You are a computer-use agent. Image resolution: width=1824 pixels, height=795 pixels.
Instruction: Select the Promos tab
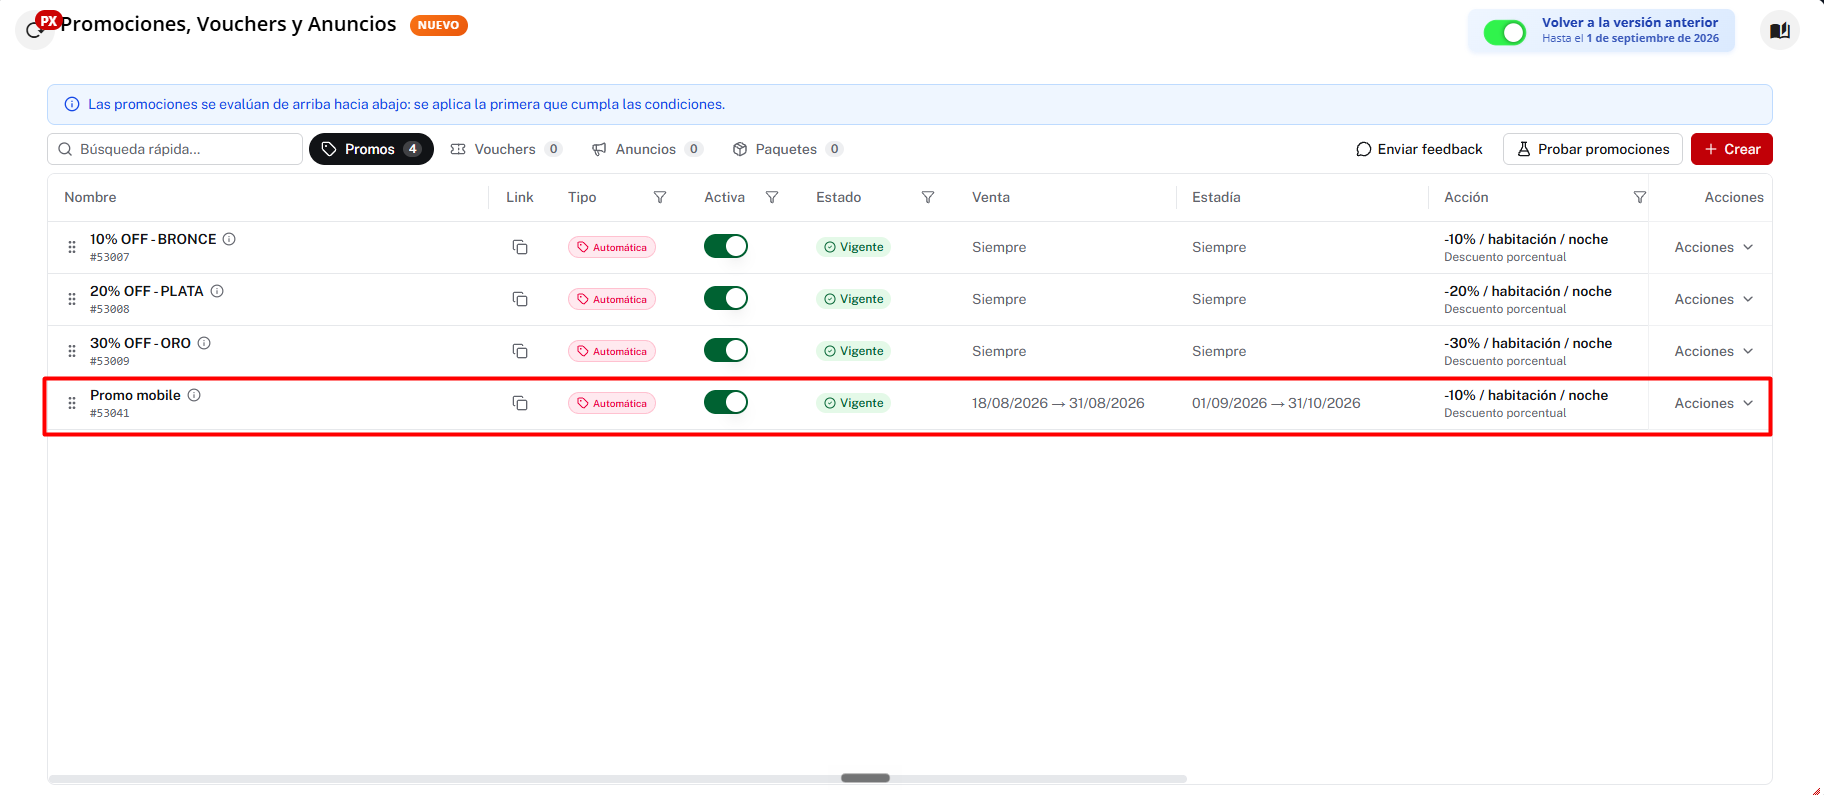pyautogui.click(x=371, y=149)
